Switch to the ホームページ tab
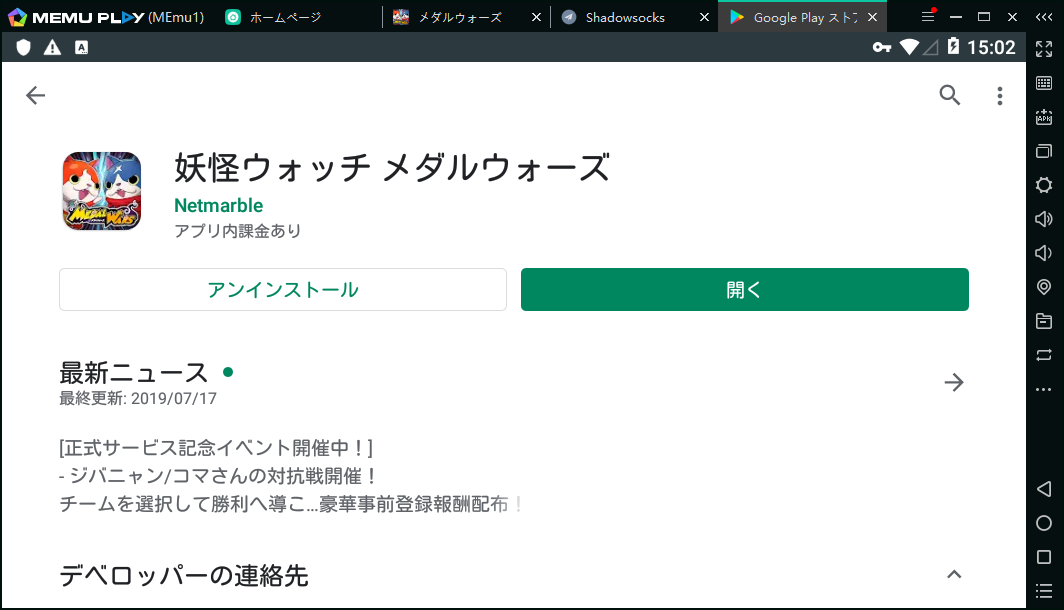 (283, 16)
